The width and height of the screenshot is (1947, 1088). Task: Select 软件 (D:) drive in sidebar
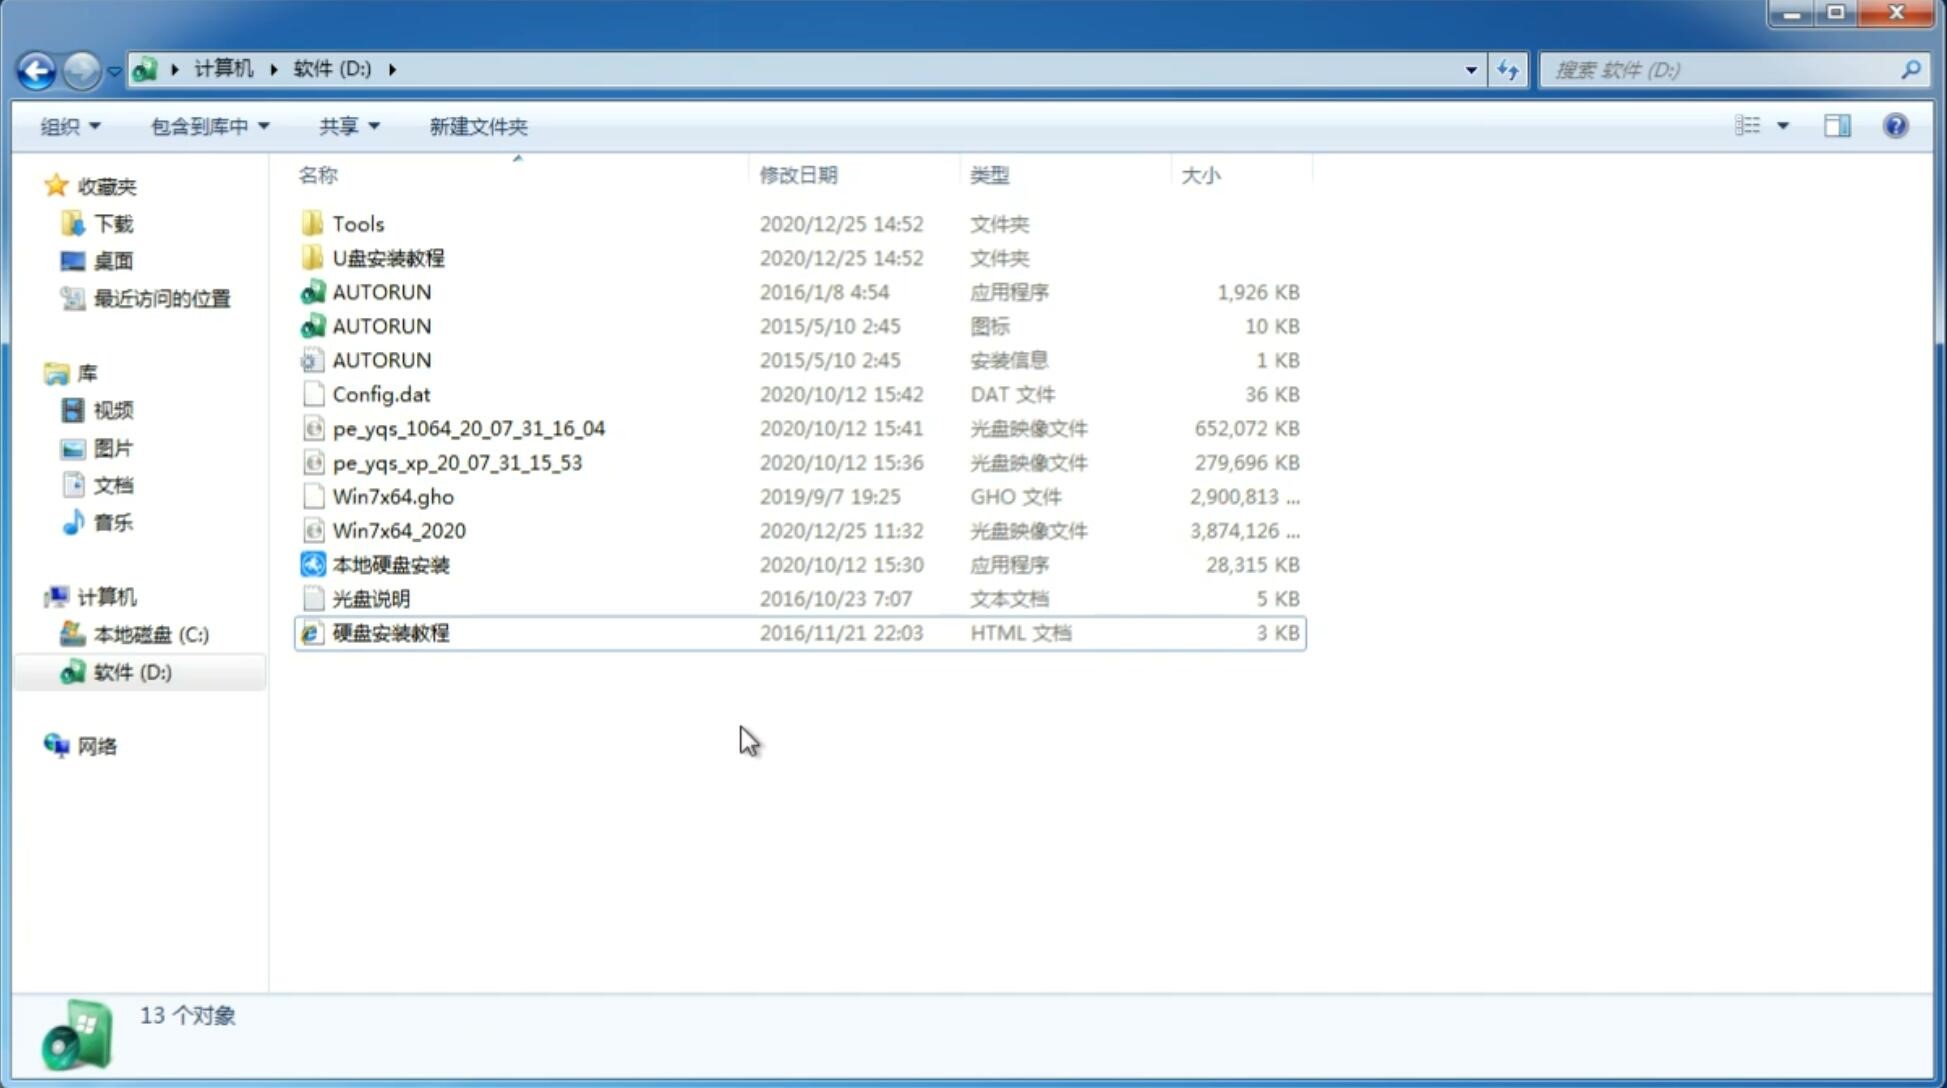pyautogui.click(x=132, y=672)
